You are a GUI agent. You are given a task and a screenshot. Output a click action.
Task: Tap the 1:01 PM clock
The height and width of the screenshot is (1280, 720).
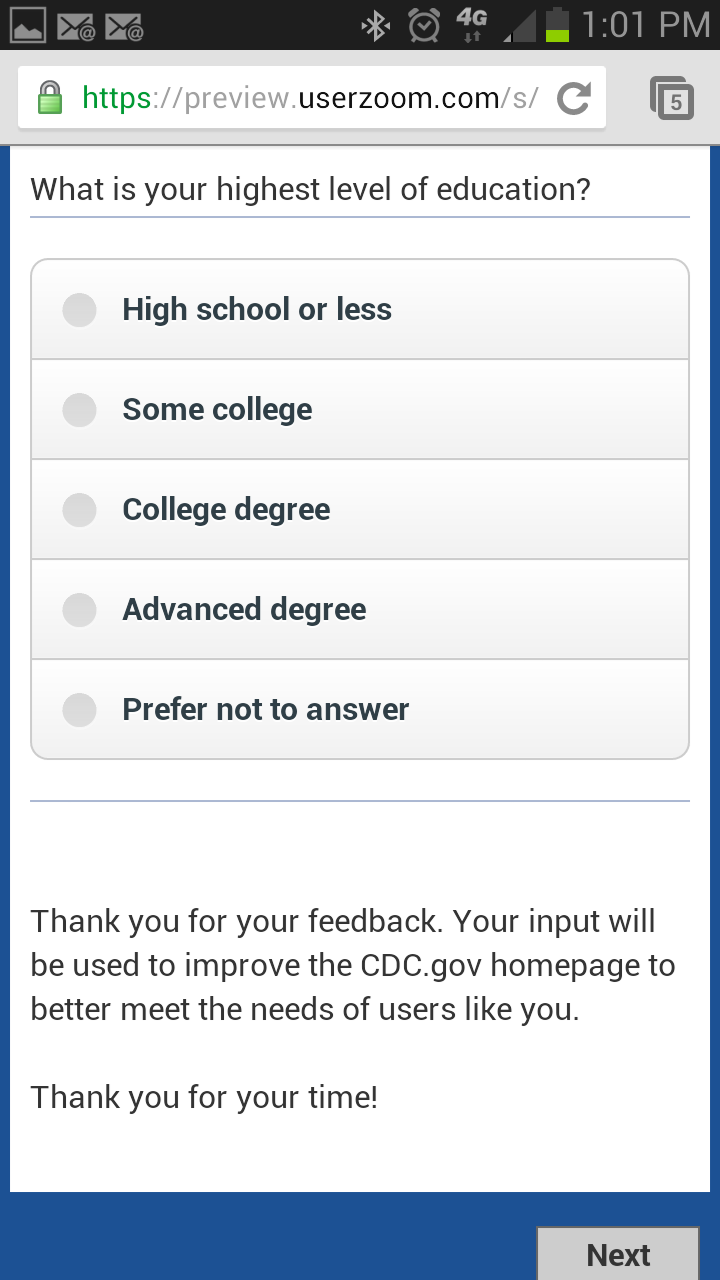(x=644, y=25)
